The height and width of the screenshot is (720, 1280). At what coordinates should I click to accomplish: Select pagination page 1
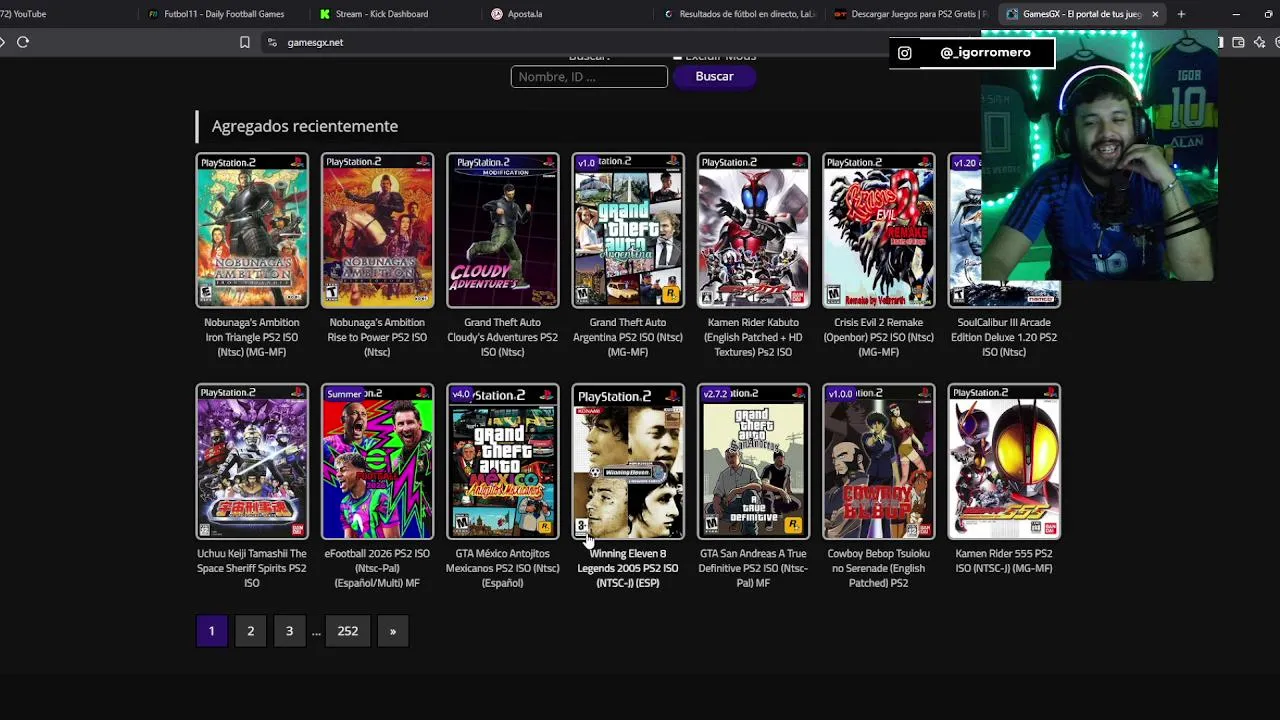click(x=211, y=631)
